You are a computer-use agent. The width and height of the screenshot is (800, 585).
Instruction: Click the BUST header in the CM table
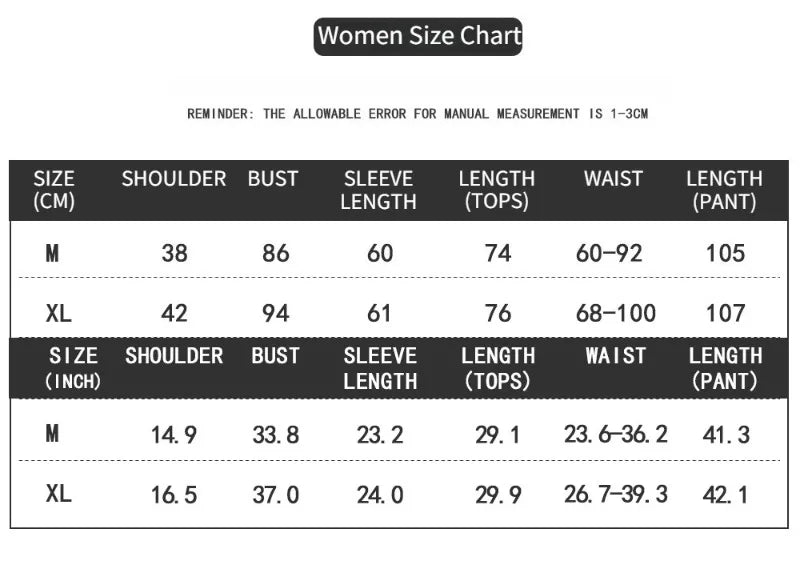pos(273,179)
